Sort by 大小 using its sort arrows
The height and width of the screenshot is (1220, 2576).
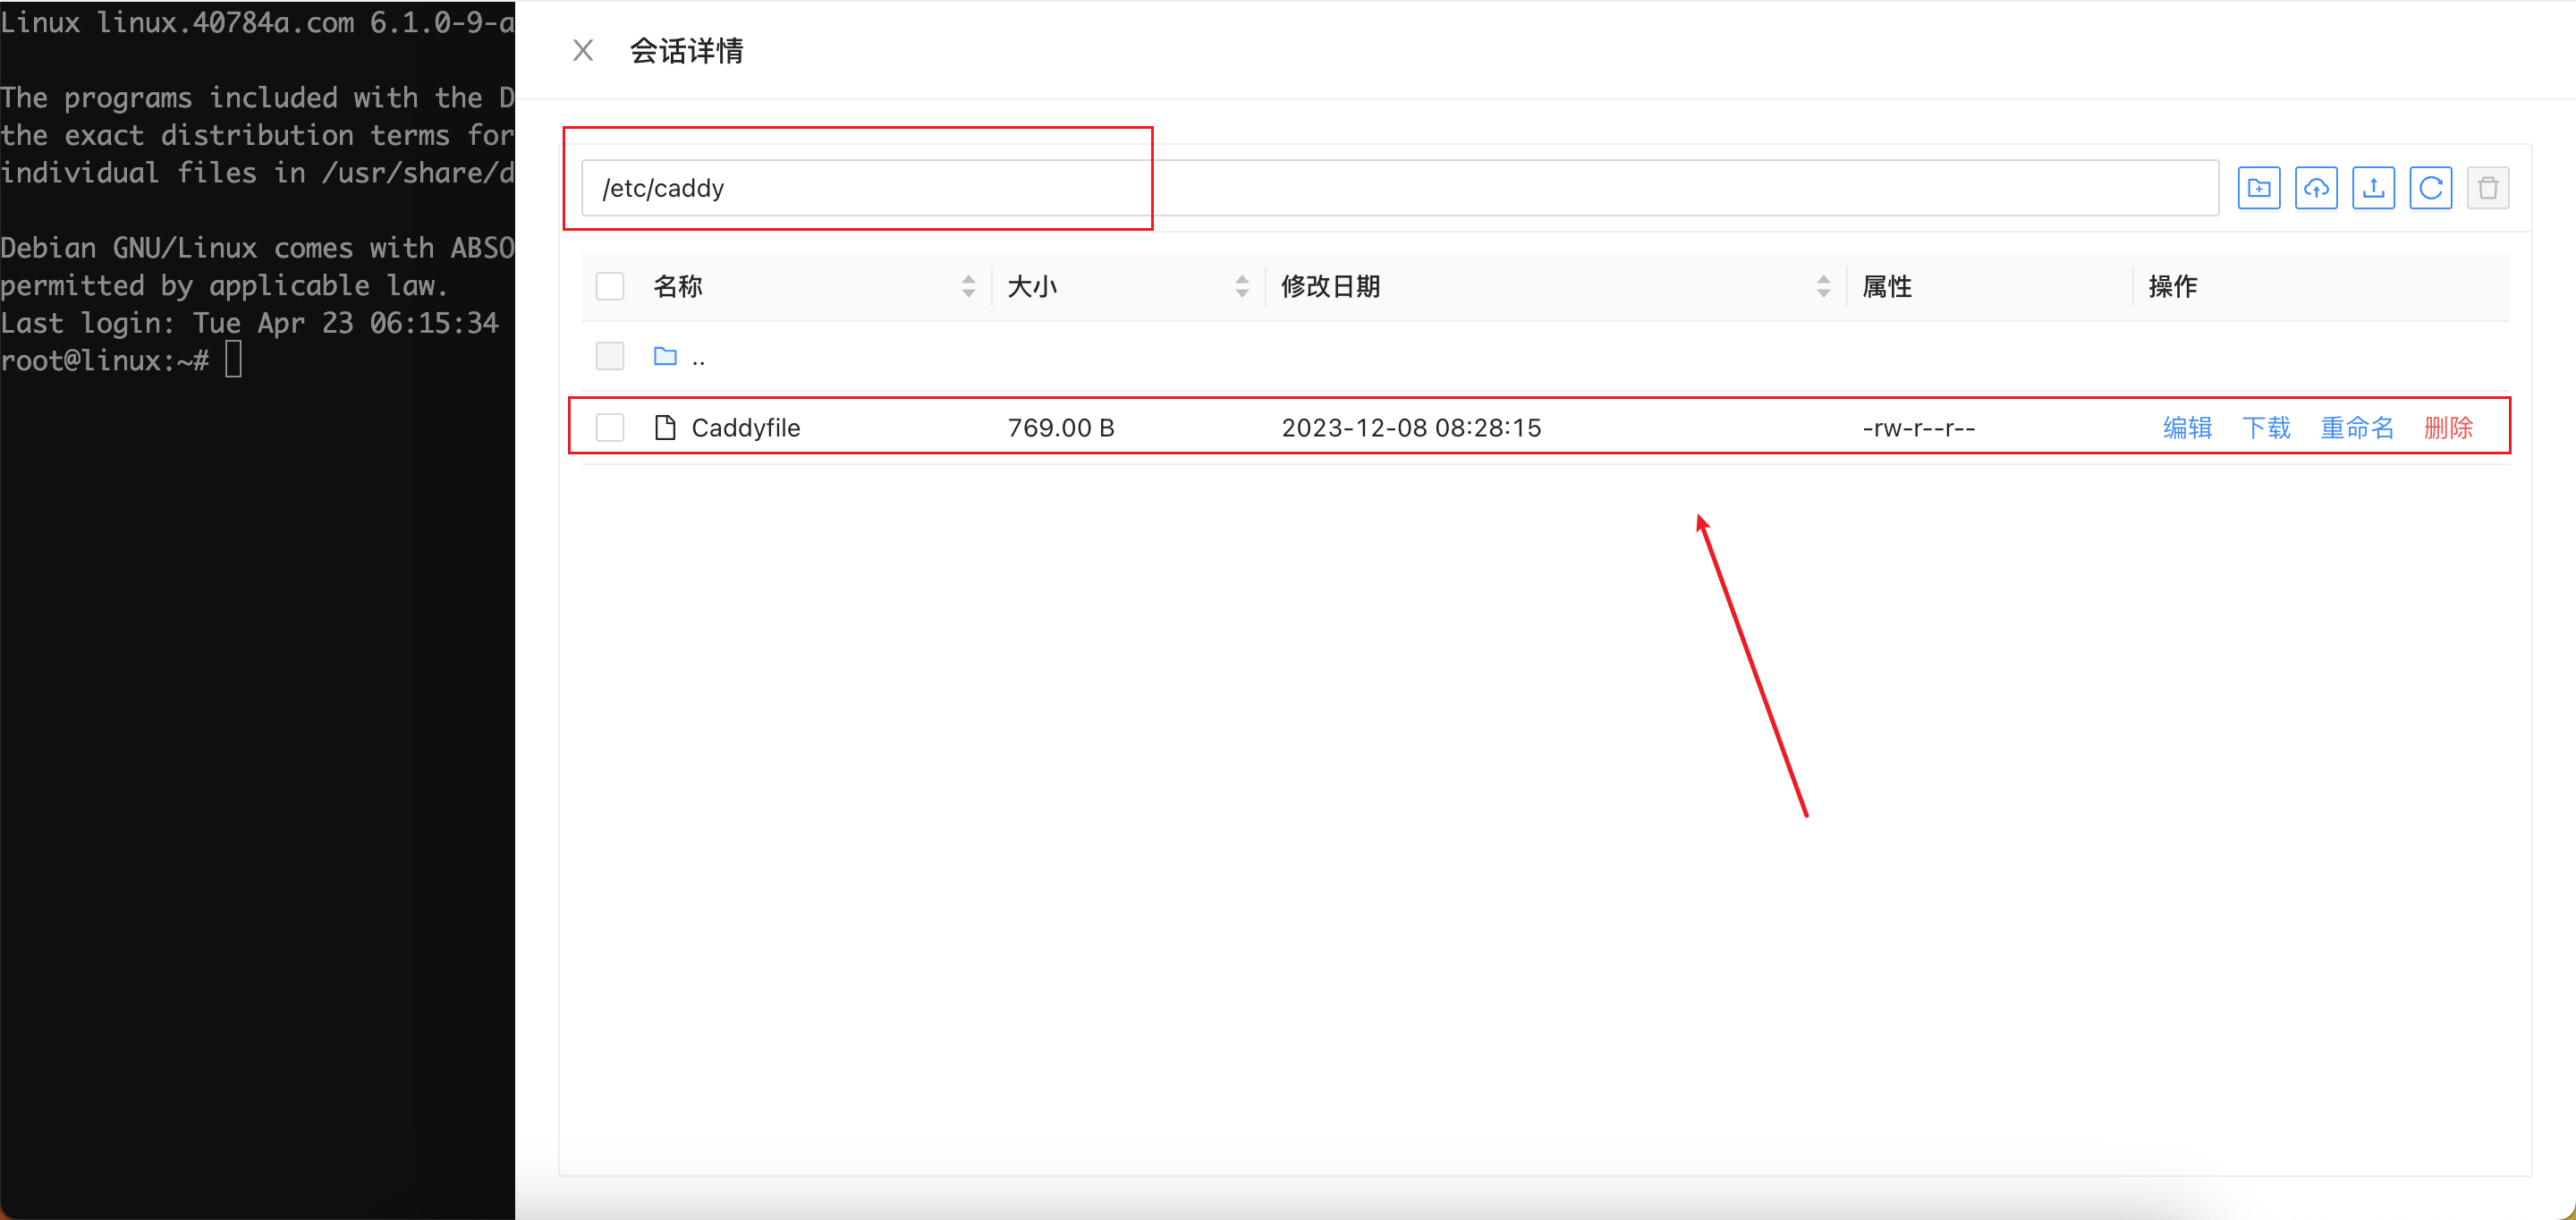1242,286
